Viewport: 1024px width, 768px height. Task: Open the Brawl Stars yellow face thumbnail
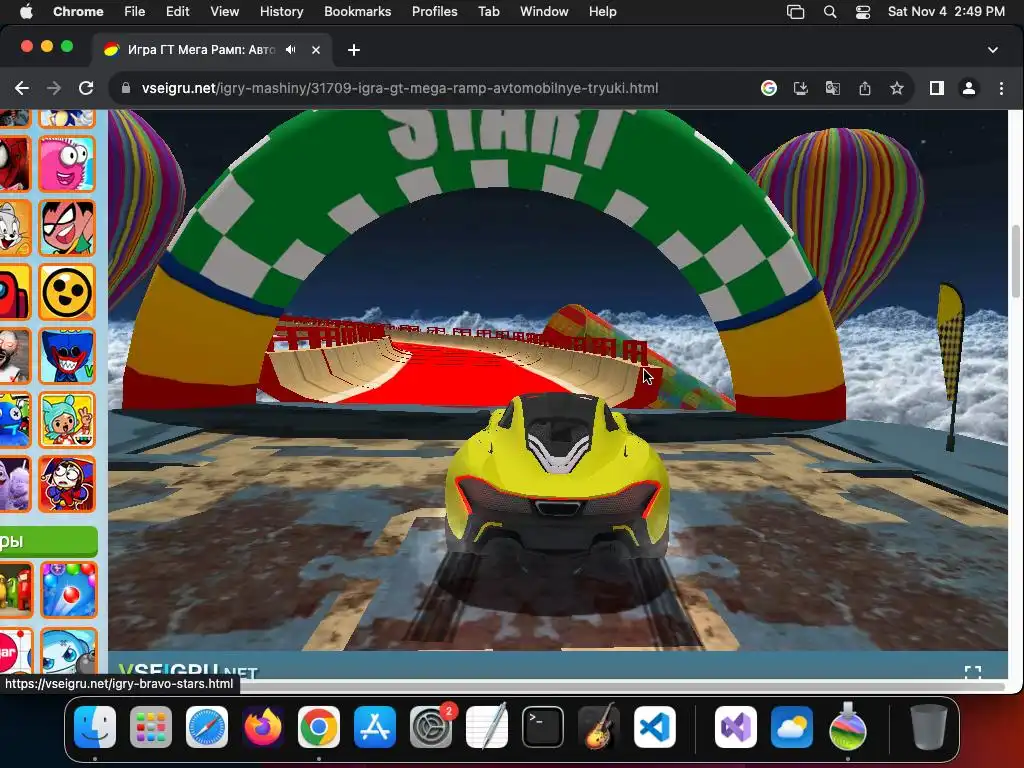67,292
